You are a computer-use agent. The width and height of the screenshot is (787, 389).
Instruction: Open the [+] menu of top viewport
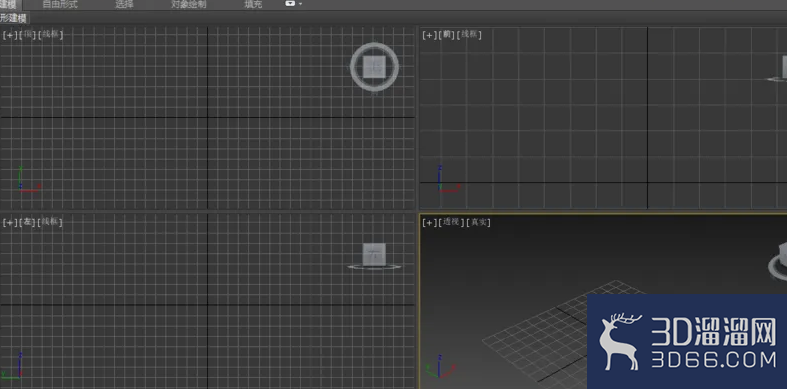pyautogui.click(x=10, y=35)
